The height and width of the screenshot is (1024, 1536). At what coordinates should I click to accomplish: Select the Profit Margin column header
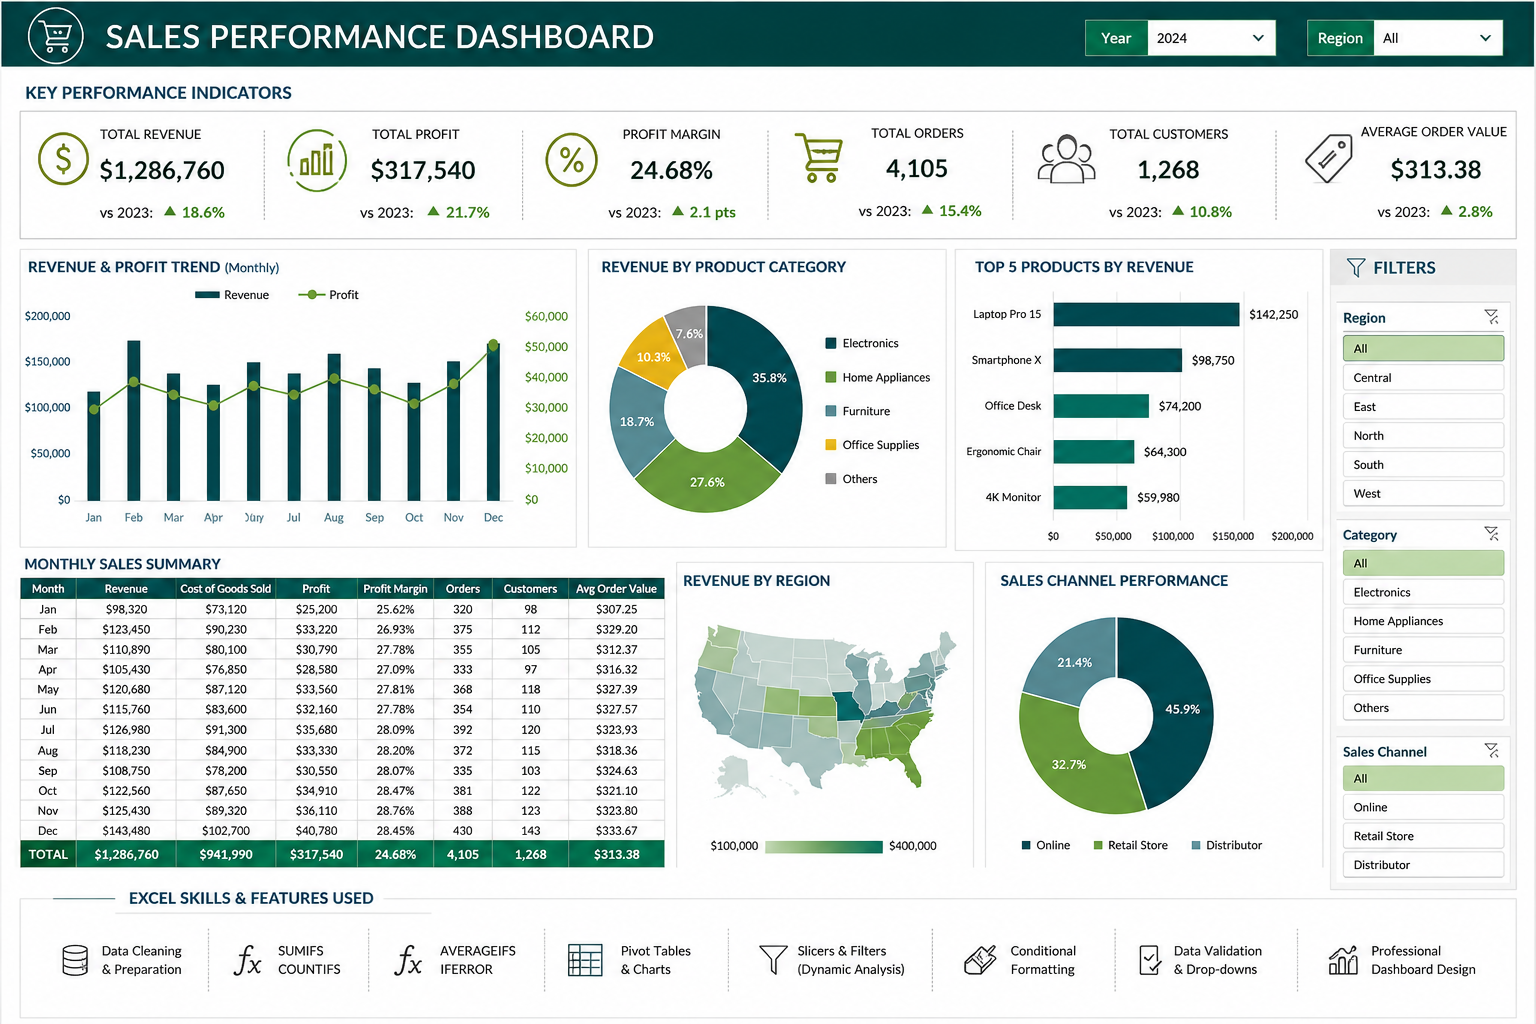coord(395,589)
